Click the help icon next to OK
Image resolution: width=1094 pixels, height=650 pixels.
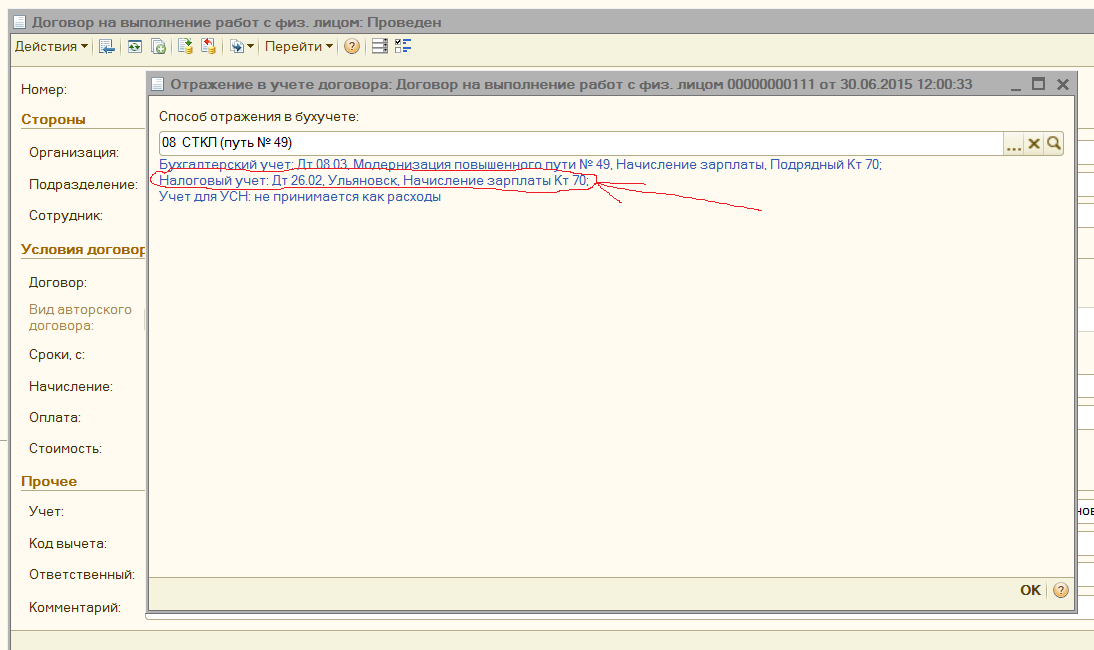(x=1060, y=590)
